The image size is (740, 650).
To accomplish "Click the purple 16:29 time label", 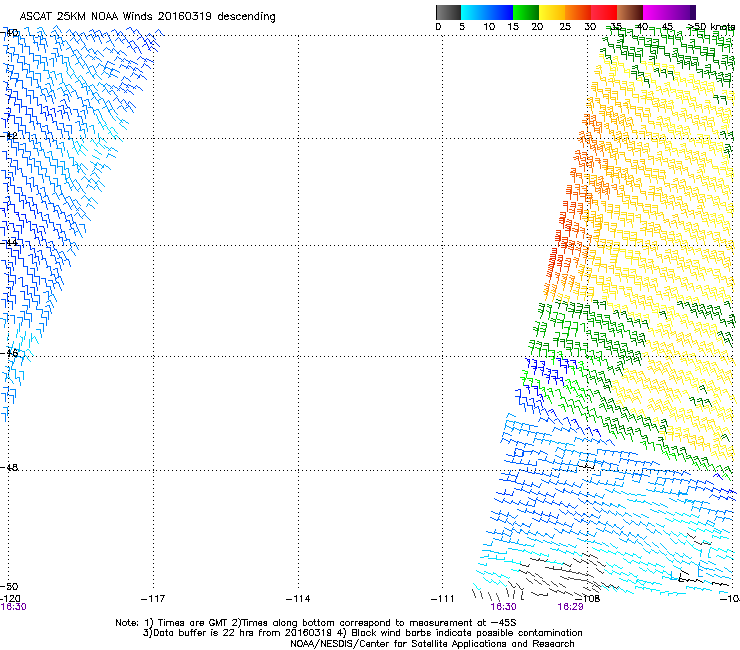I will click(x=571, y=607).
